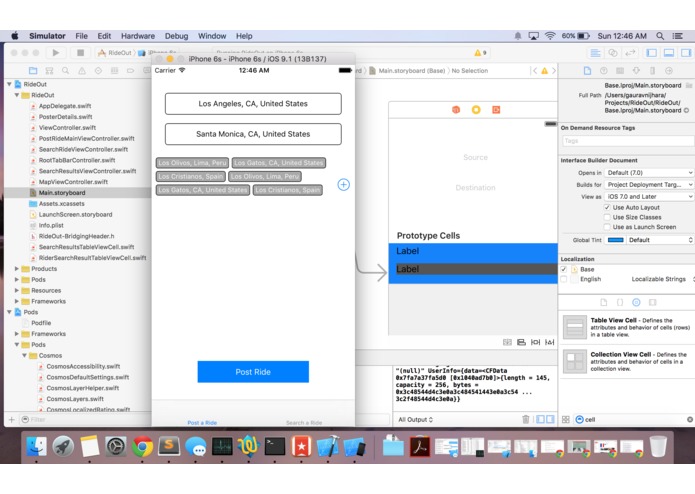The image size is (695, 494).
Task: Open the Quick Help inspector icon
Action: (604, 70)
